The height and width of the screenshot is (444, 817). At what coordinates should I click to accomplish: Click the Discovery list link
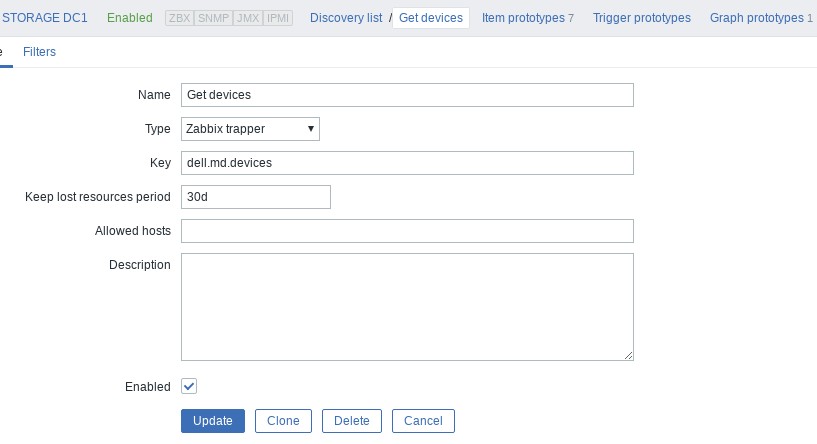coord(346,18)
